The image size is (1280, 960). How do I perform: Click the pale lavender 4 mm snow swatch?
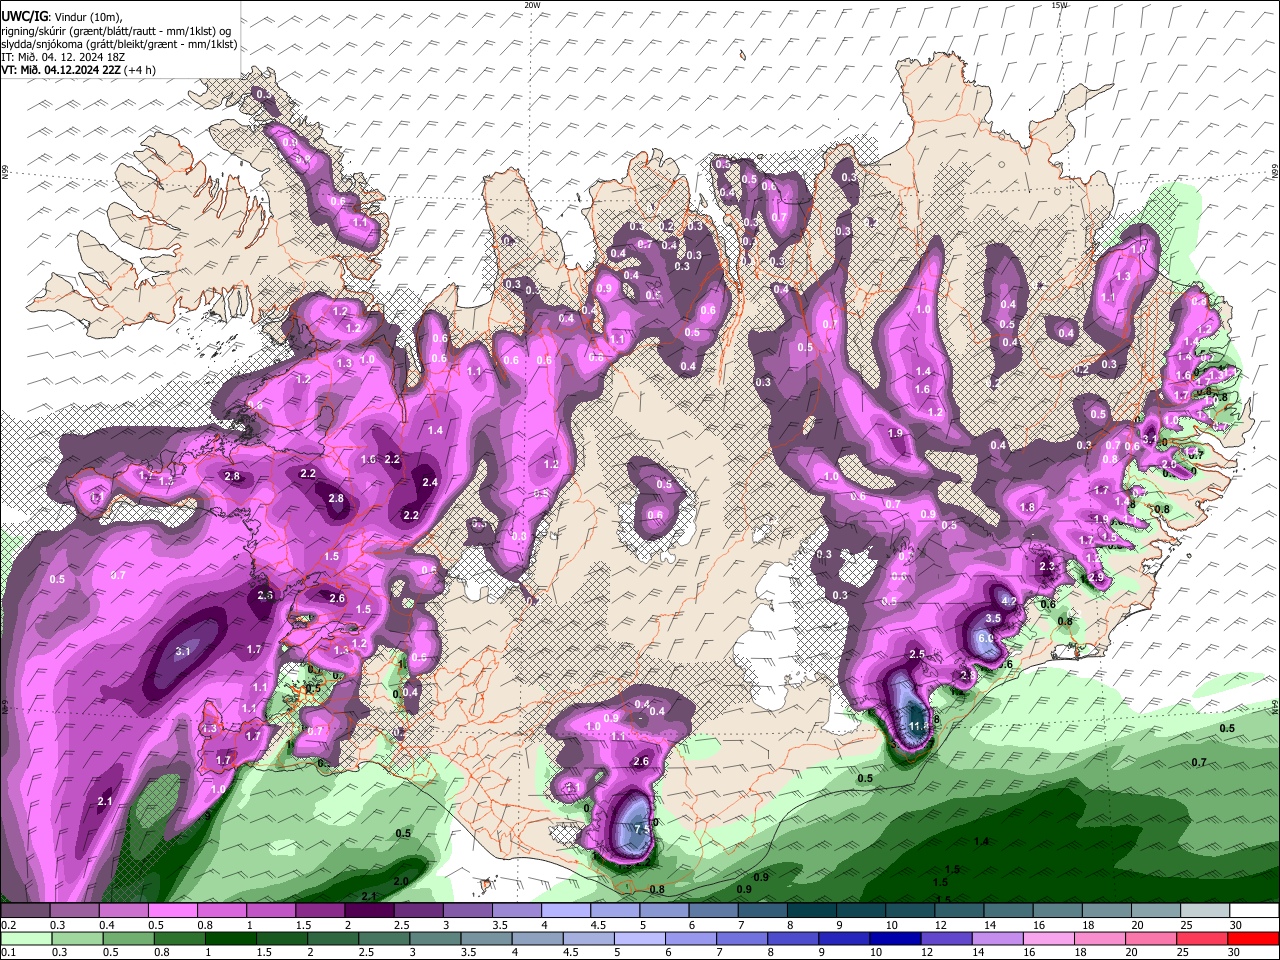565,910
